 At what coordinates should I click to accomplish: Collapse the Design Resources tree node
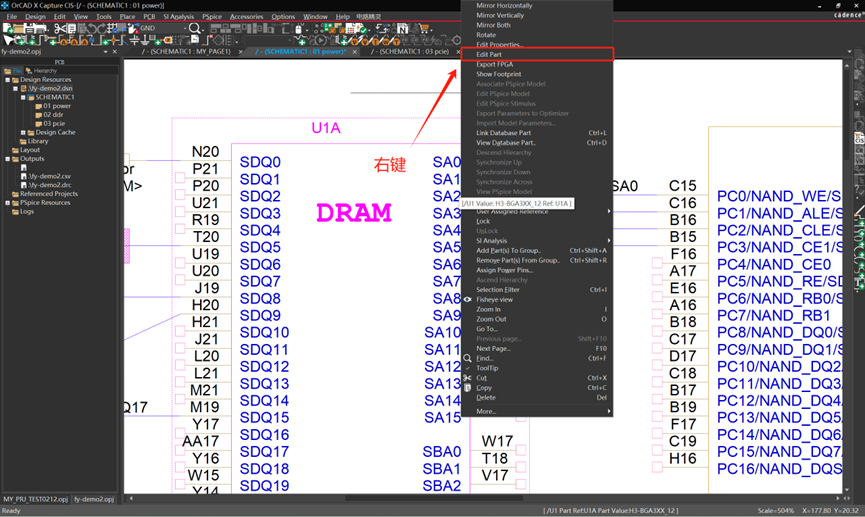pos(8,79)
